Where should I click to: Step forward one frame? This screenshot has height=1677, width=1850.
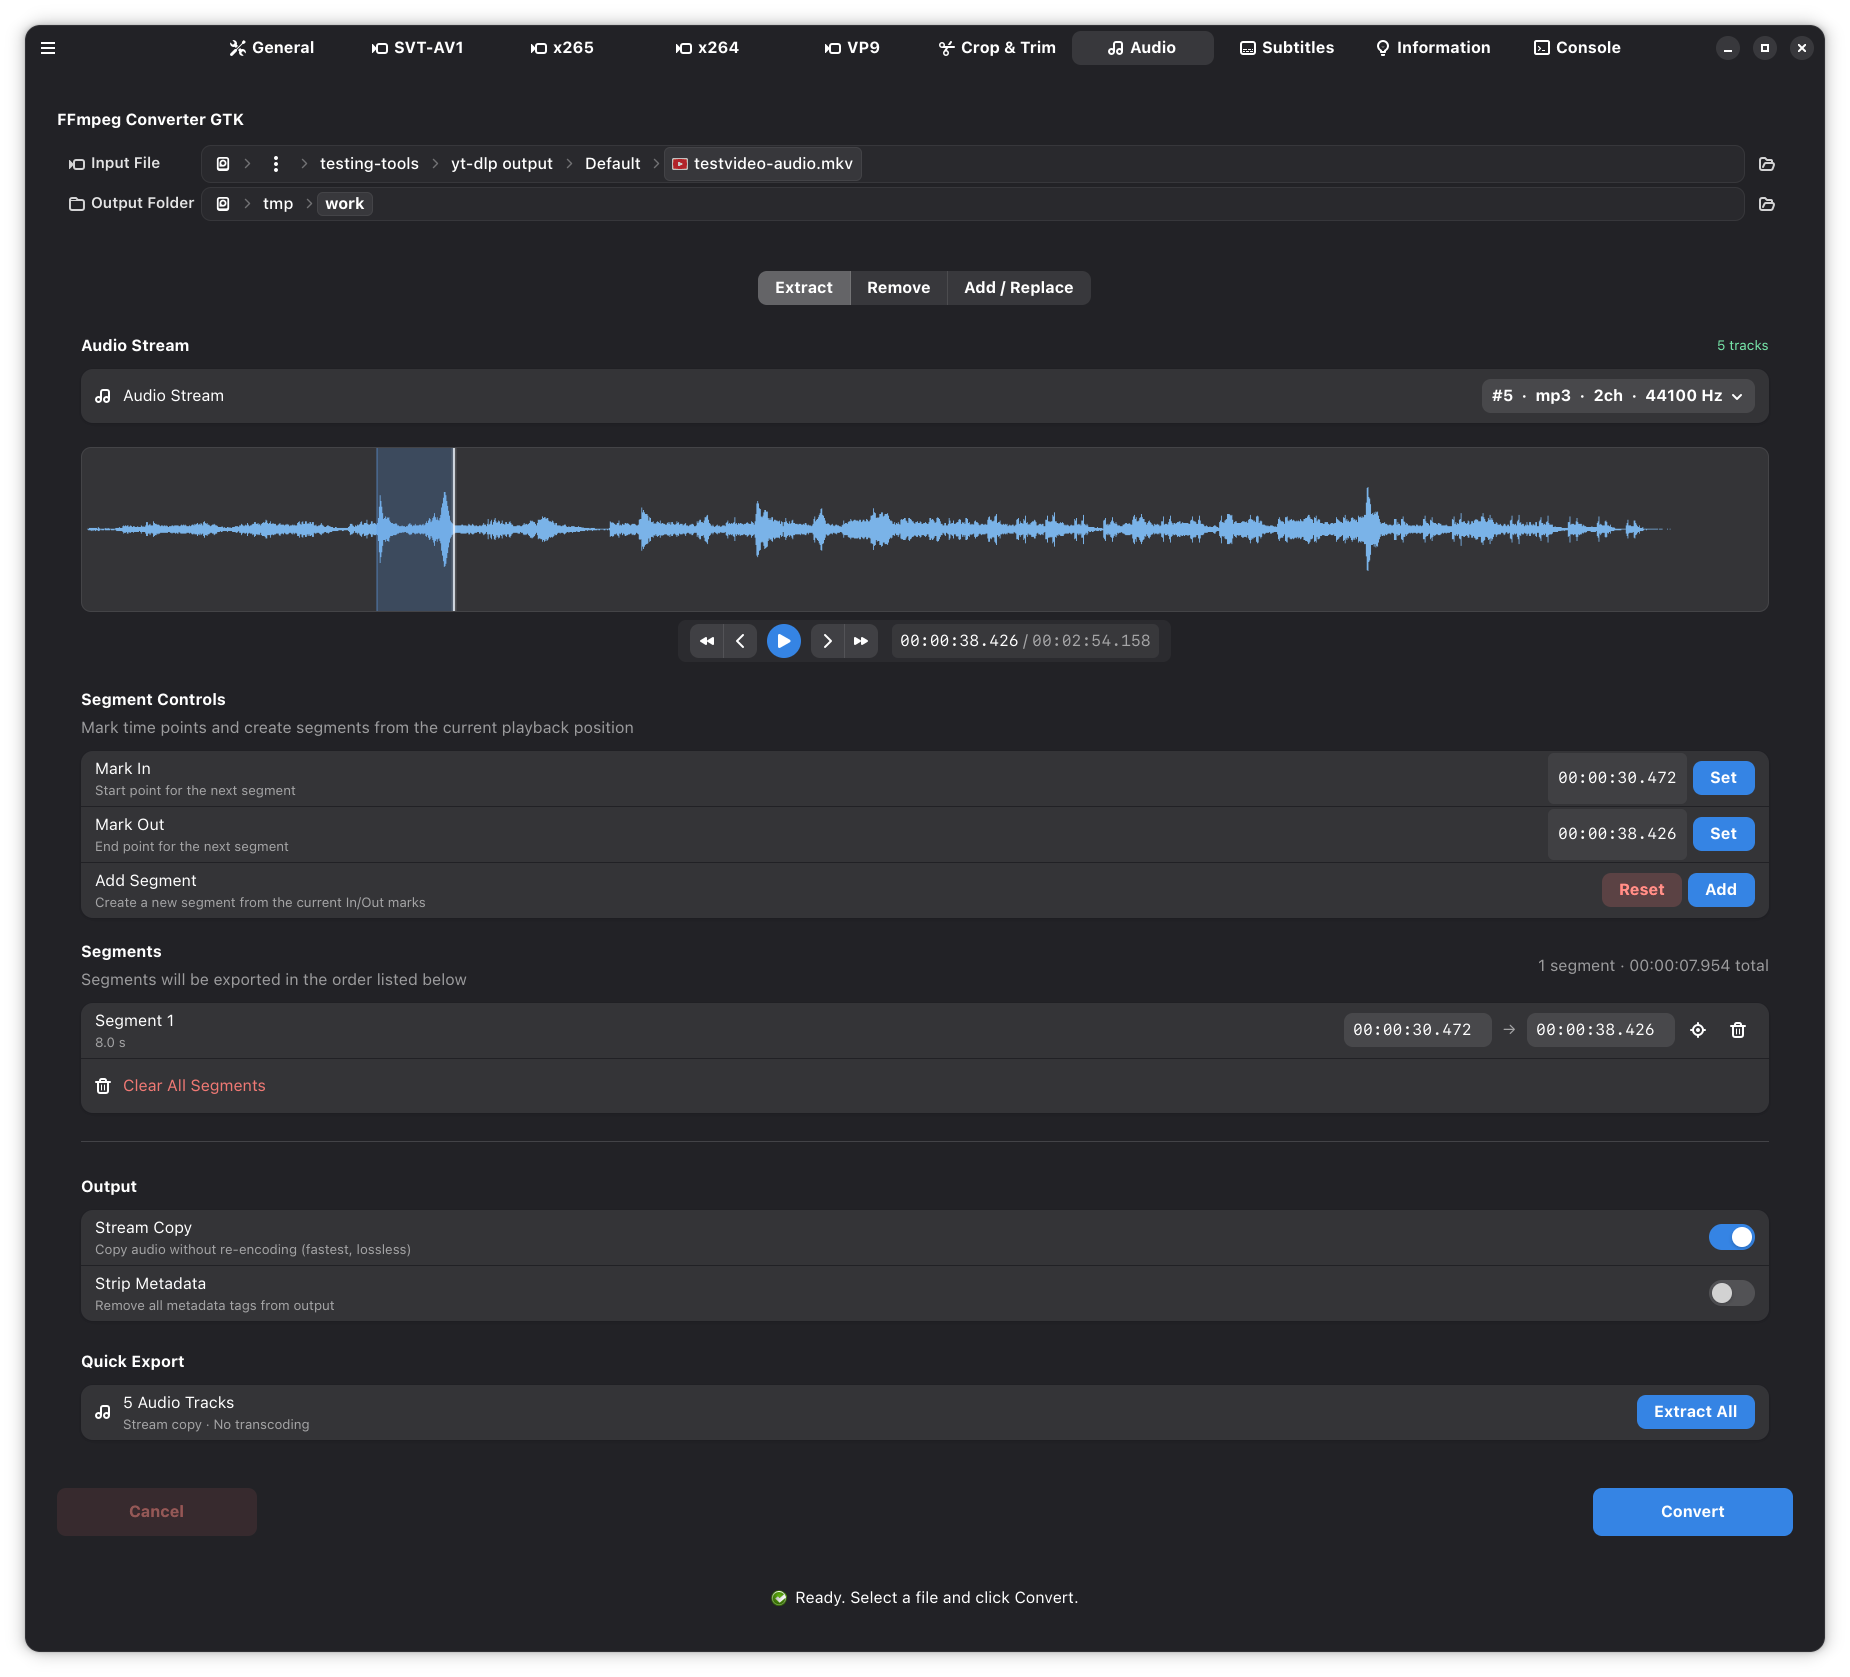tap(827, 641)
